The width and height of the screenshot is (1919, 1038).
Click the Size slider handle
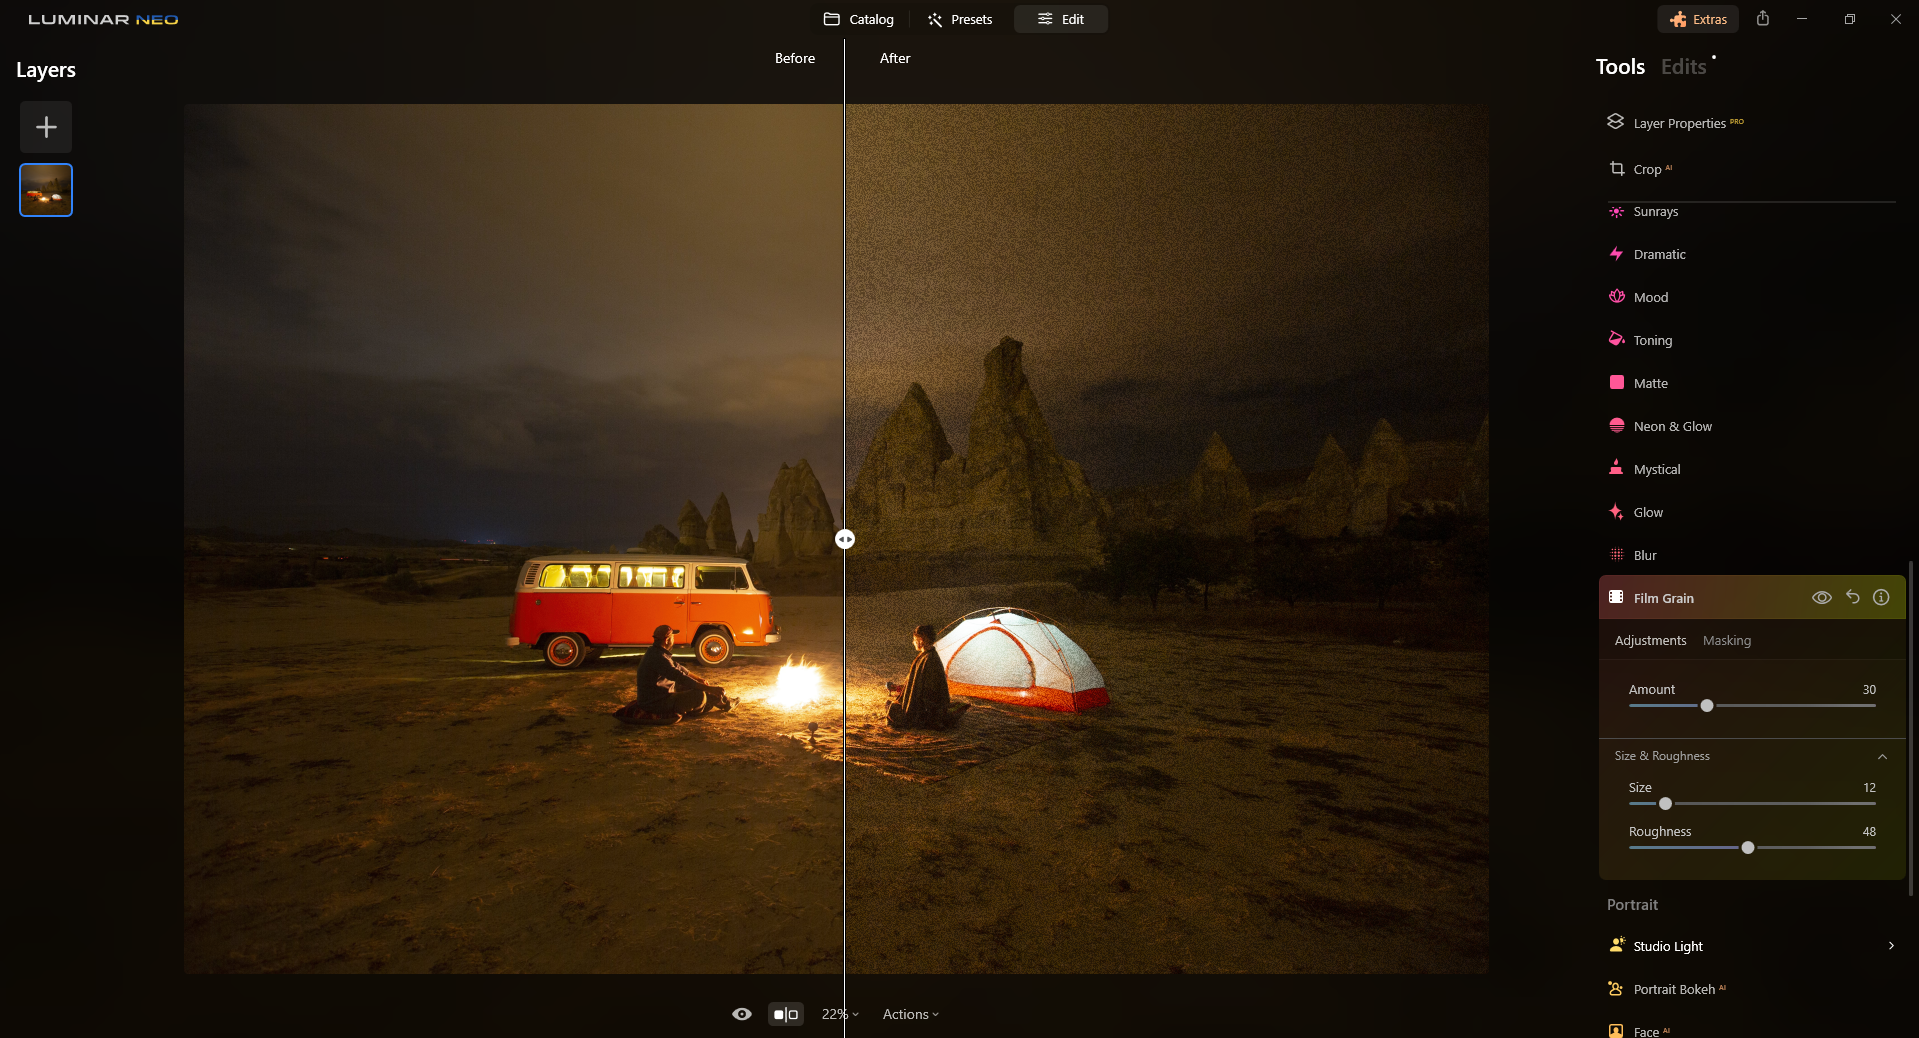tap(1665, 804)
